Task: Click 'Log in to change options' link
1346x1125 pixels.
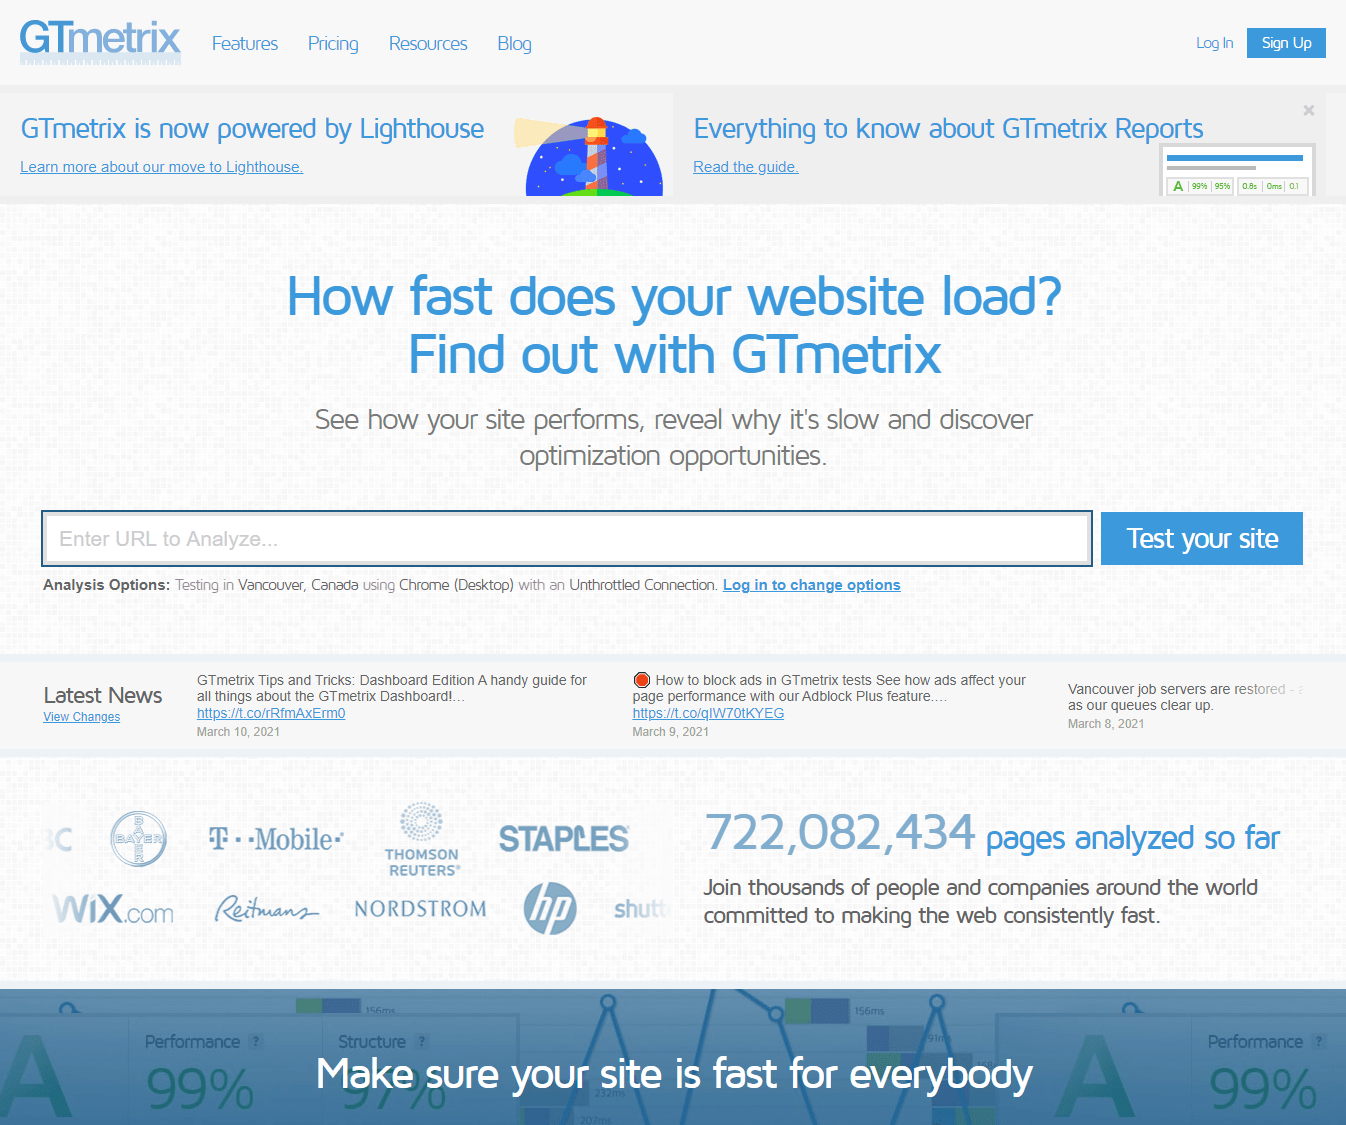Action: point(811,585)
